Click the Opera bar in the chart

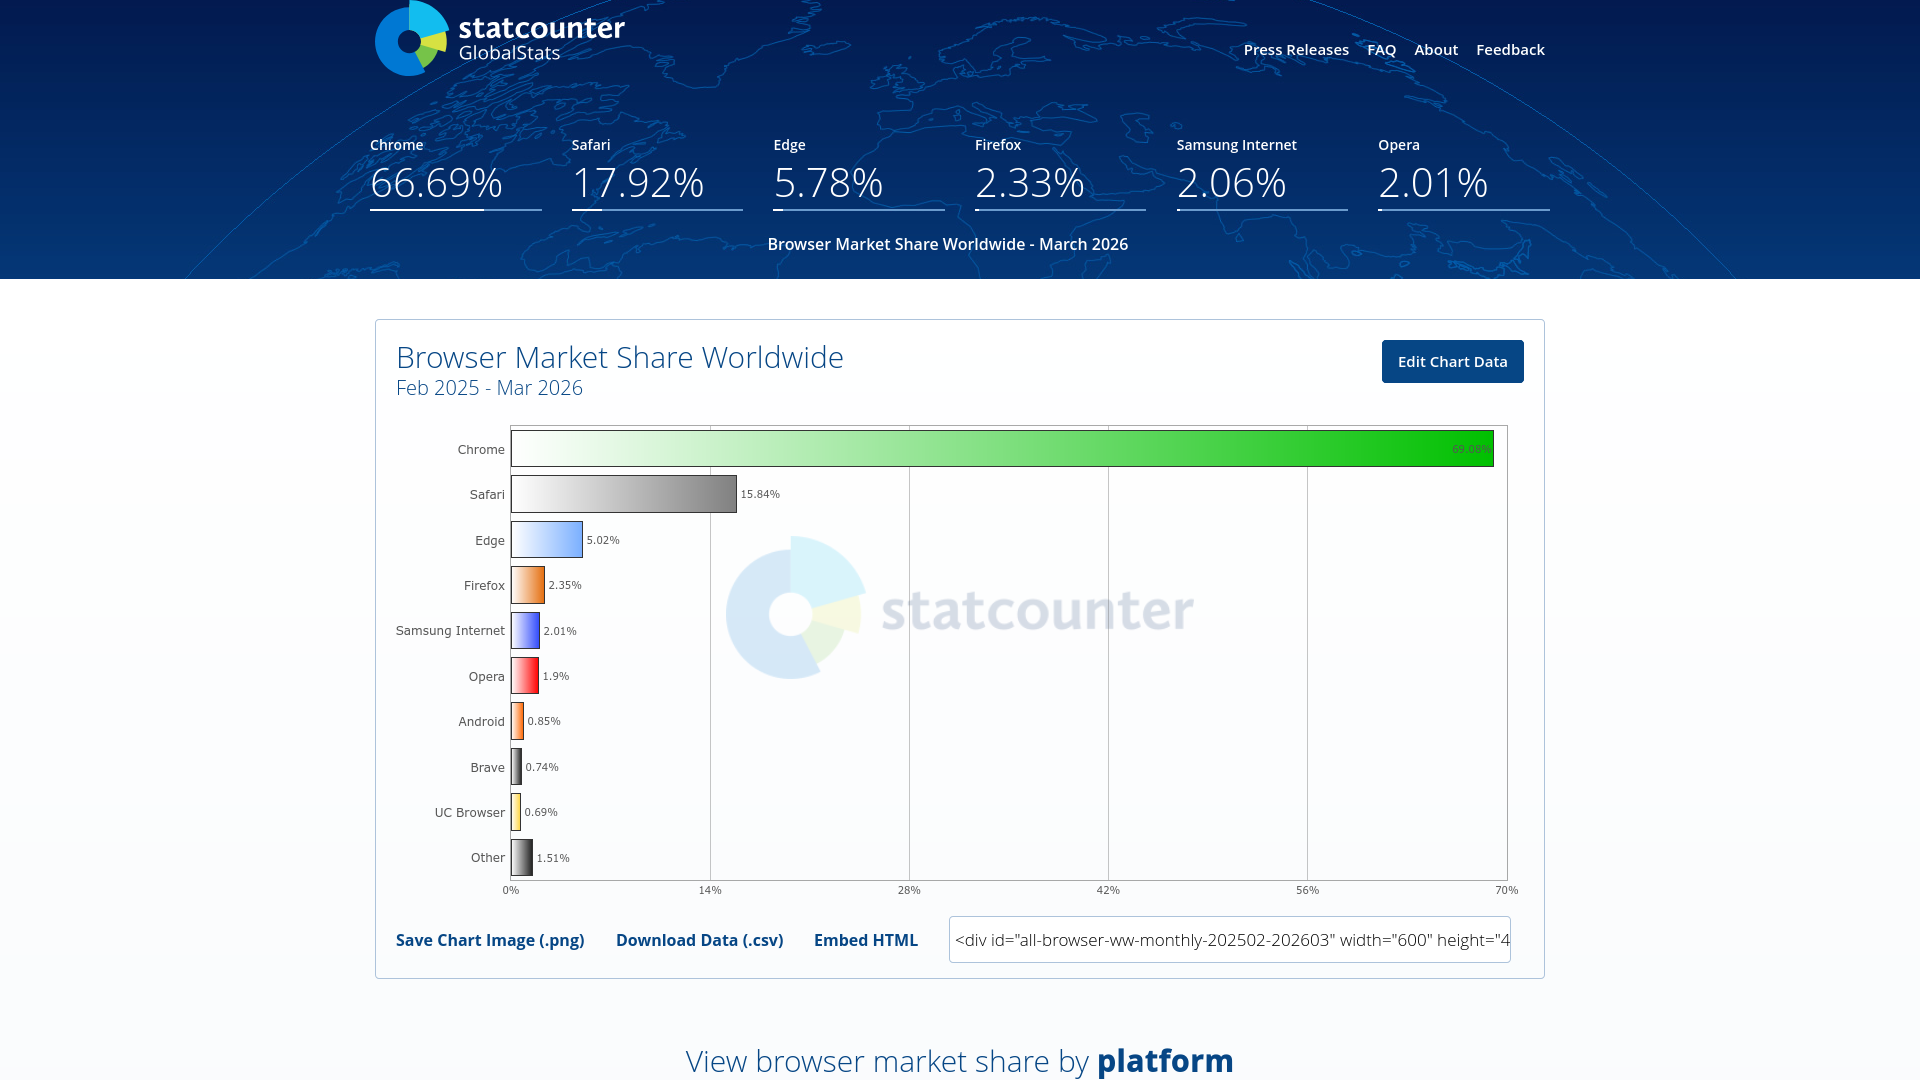(526, 676)
